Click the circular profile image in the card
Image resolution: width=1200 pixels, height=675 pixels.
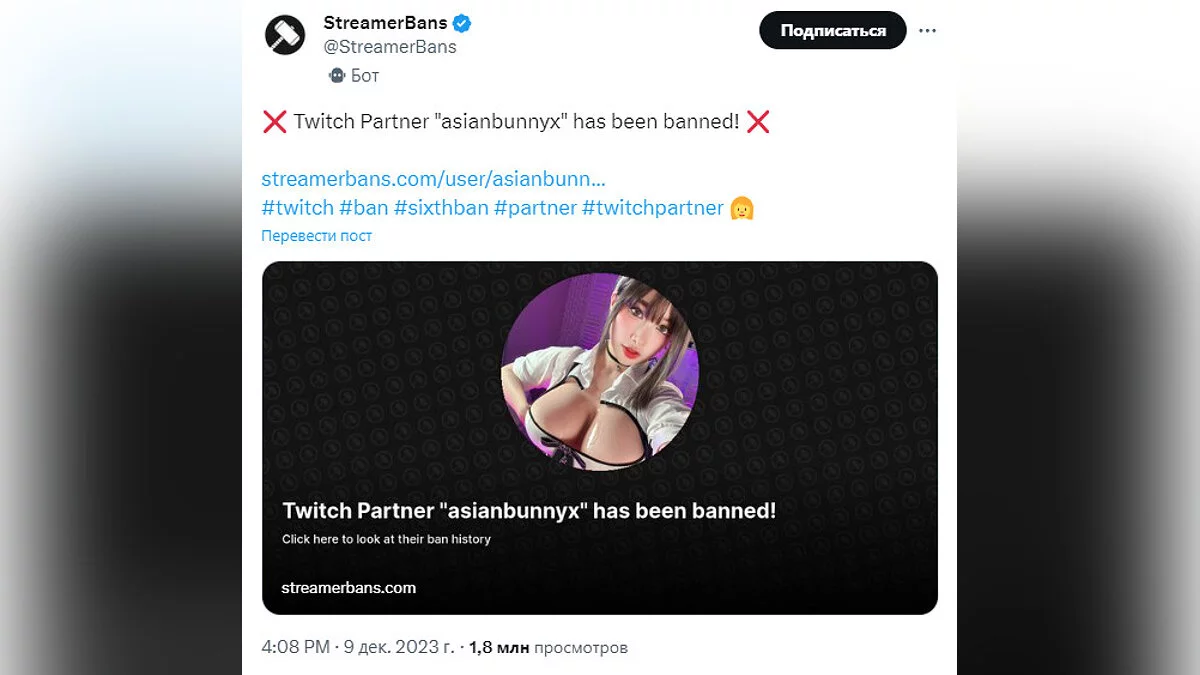tap(600, 372)
